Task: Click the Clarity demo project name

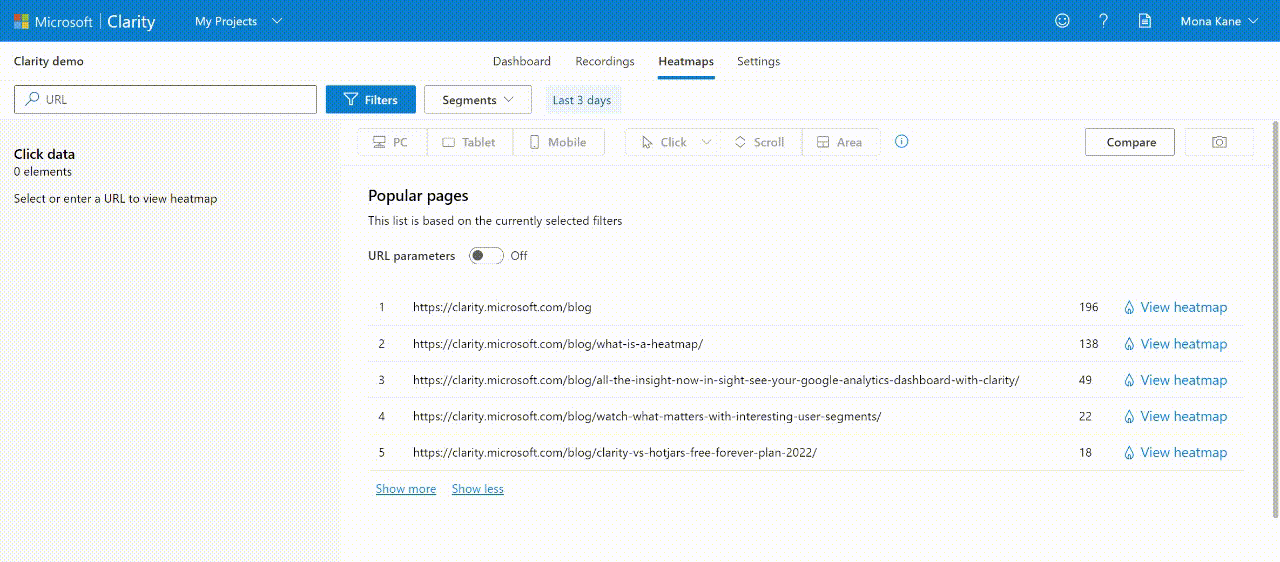Action: click(x=49, y=61)
